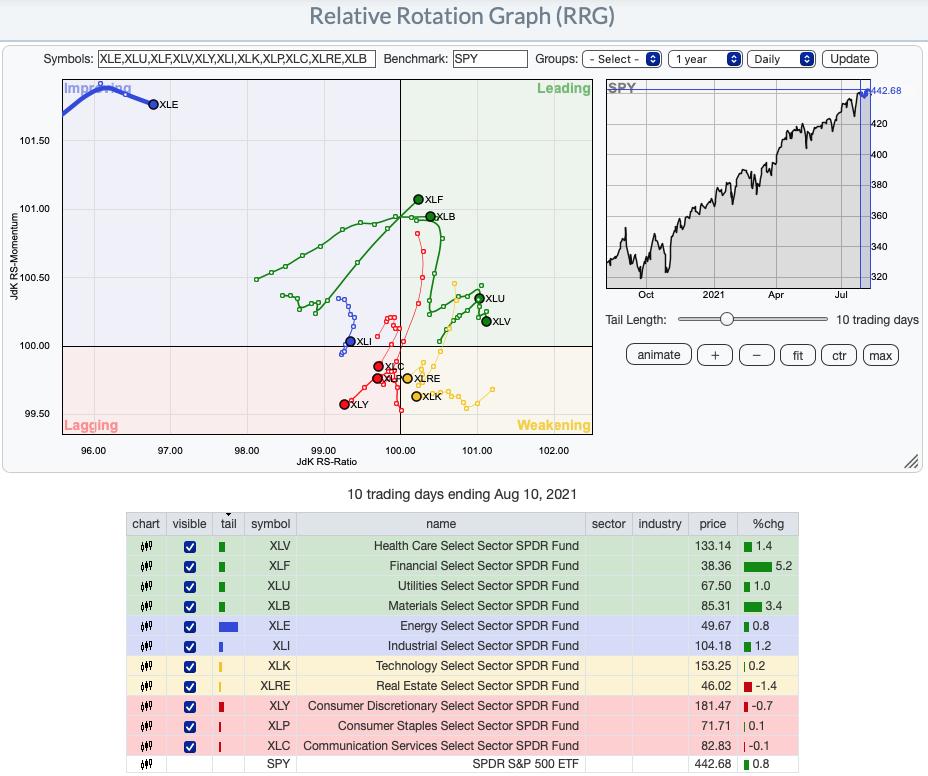Select the XLE point on the graph
This screenshot has width=928, height=776.
tap(153, 104)
